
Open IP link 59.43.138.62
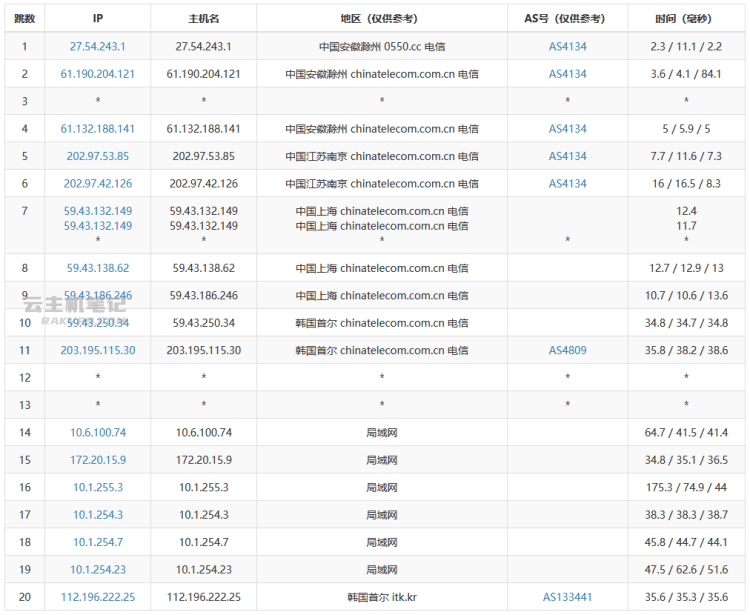(98, 268)
